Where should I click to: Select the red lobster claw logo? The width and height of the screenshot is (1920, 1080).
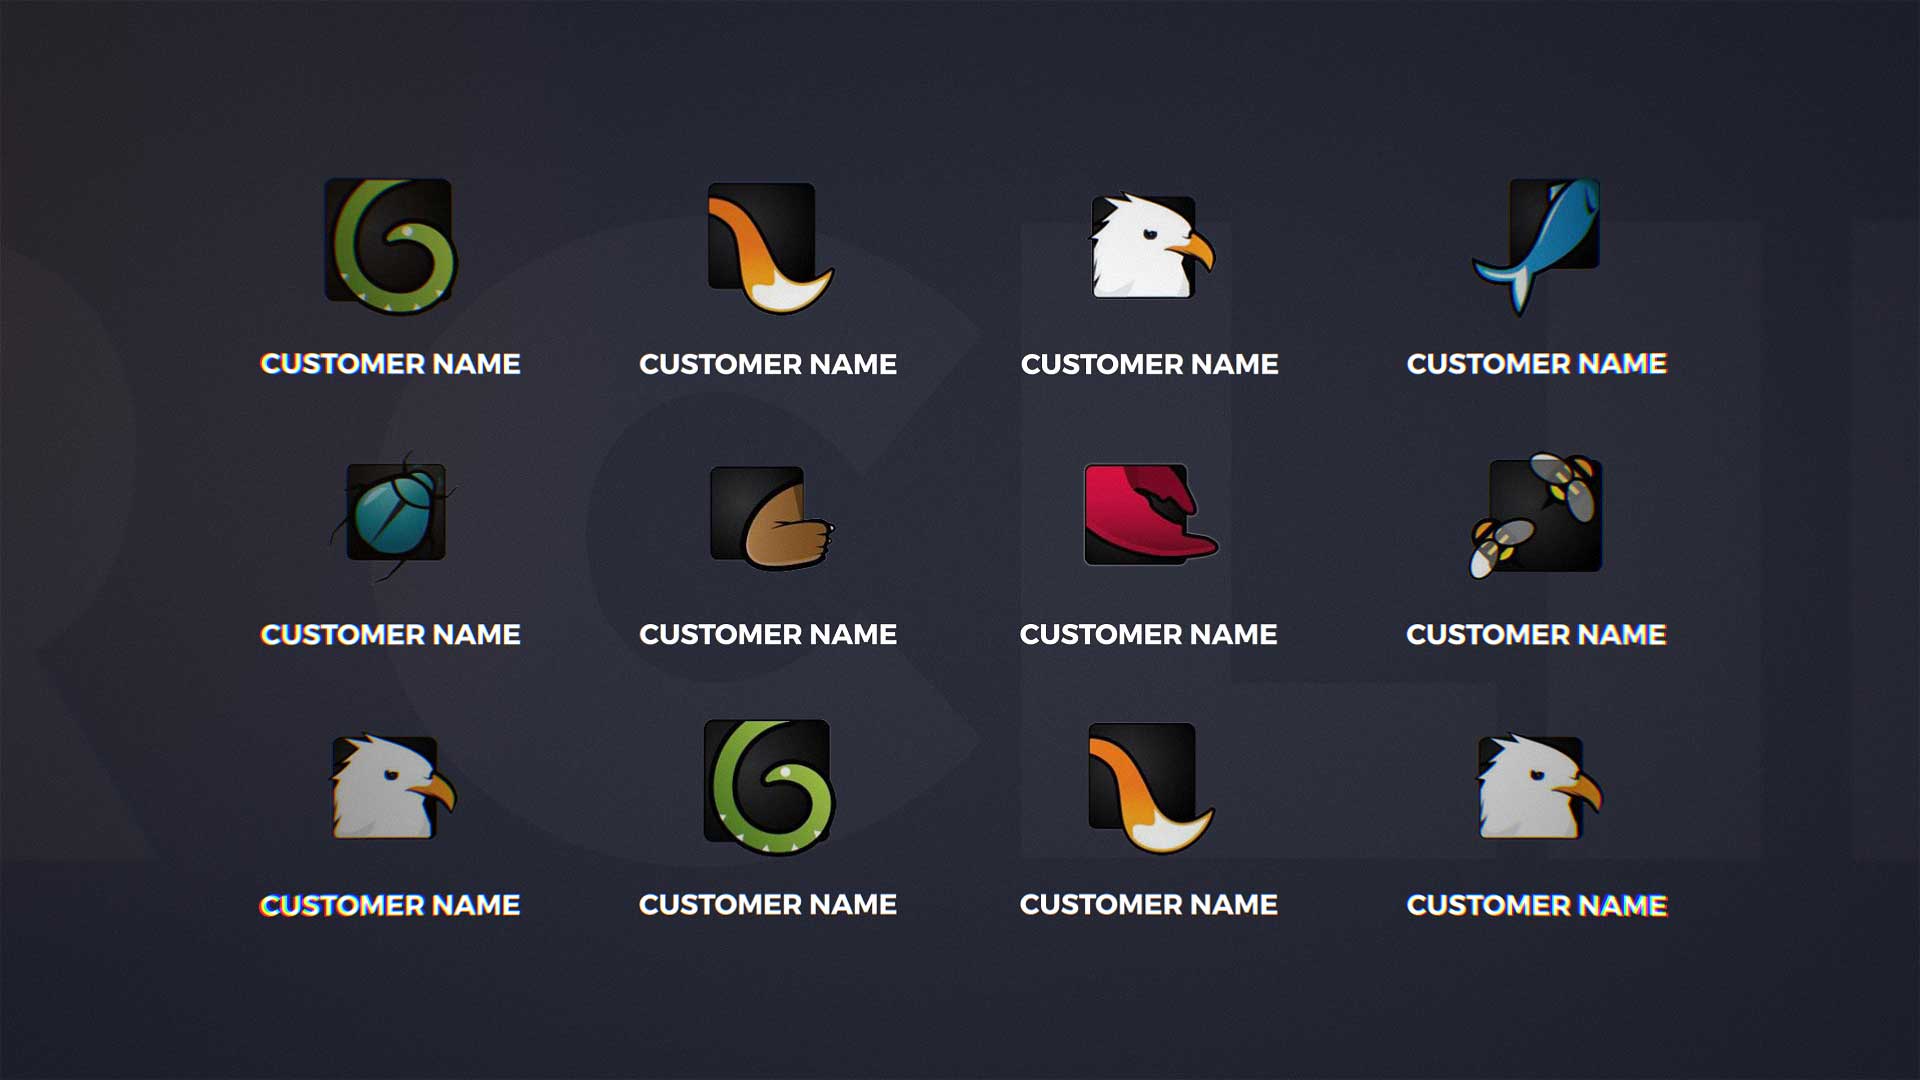click(1146, 514)
